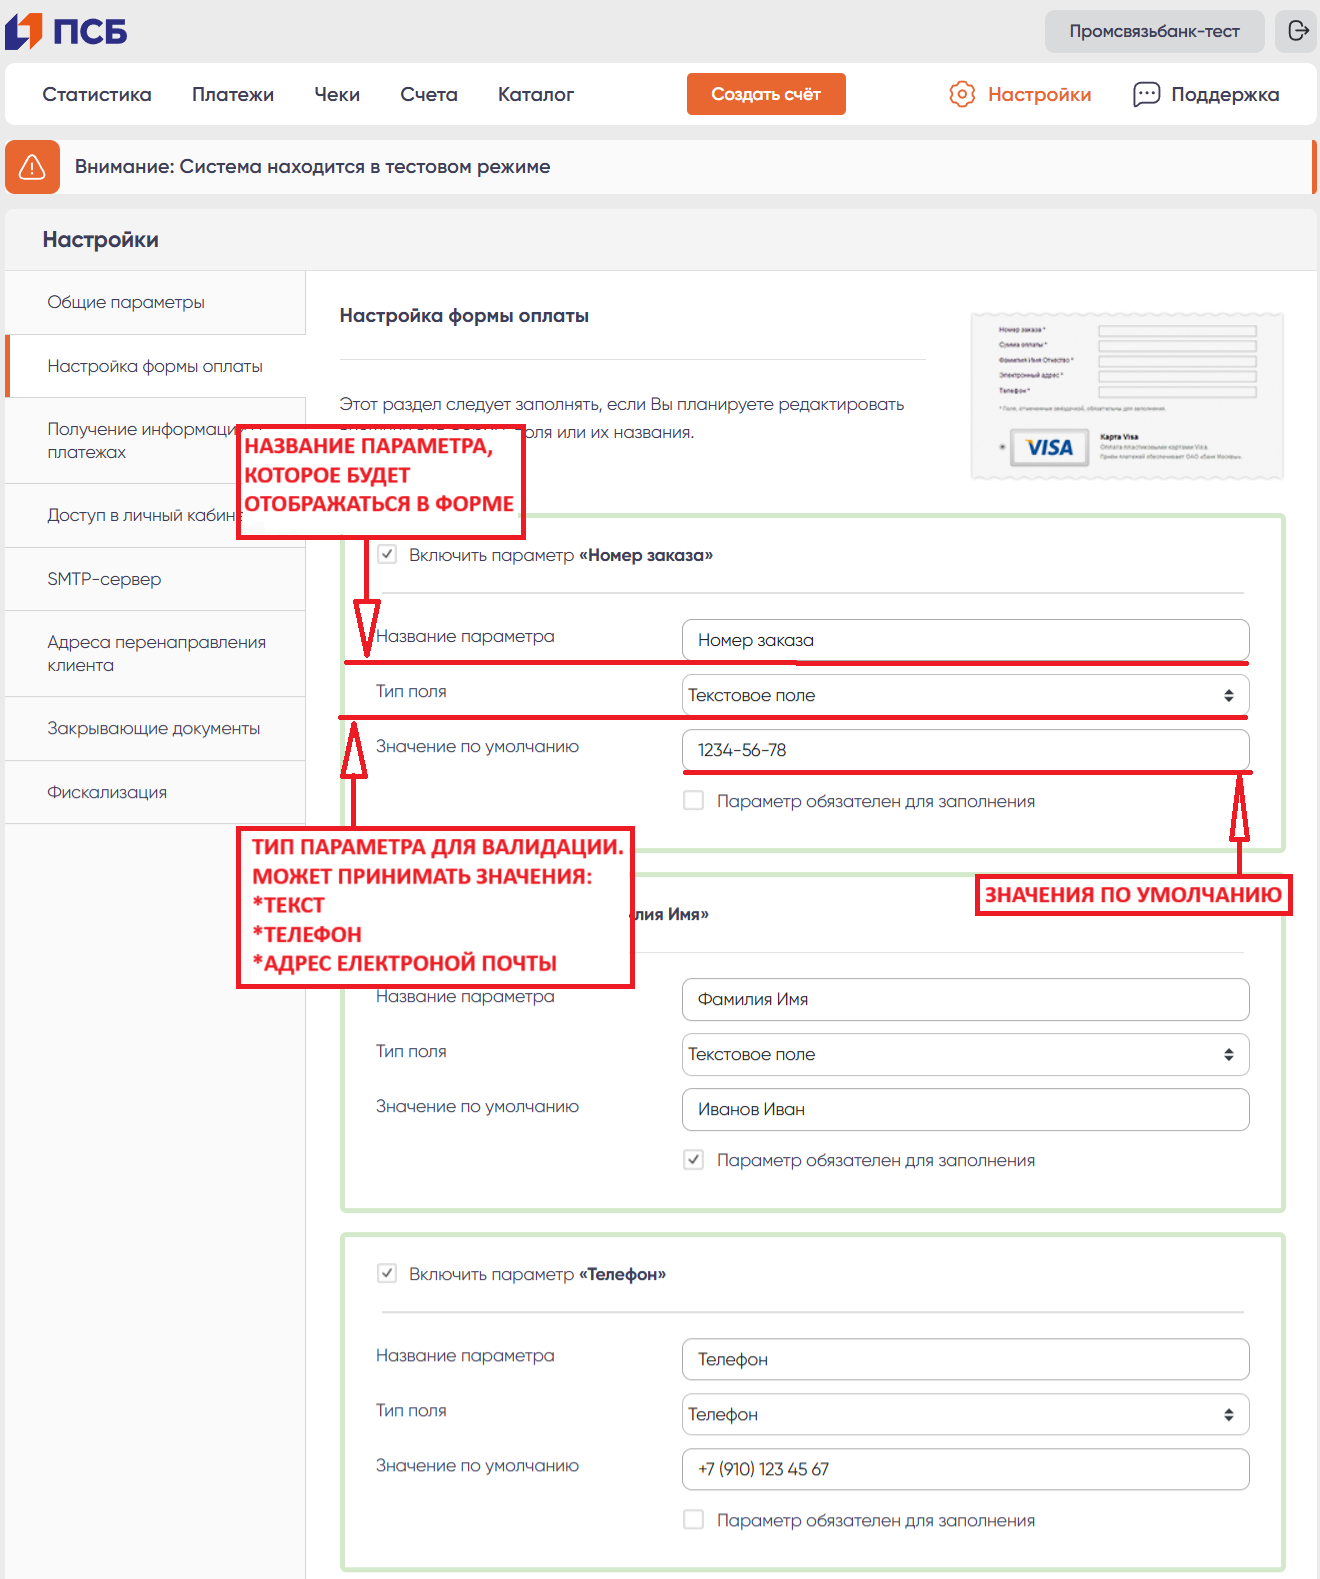This screenshot has width=1320, height=1579.
Task: Open field type dropdown for order number
Action: point(965,695)
